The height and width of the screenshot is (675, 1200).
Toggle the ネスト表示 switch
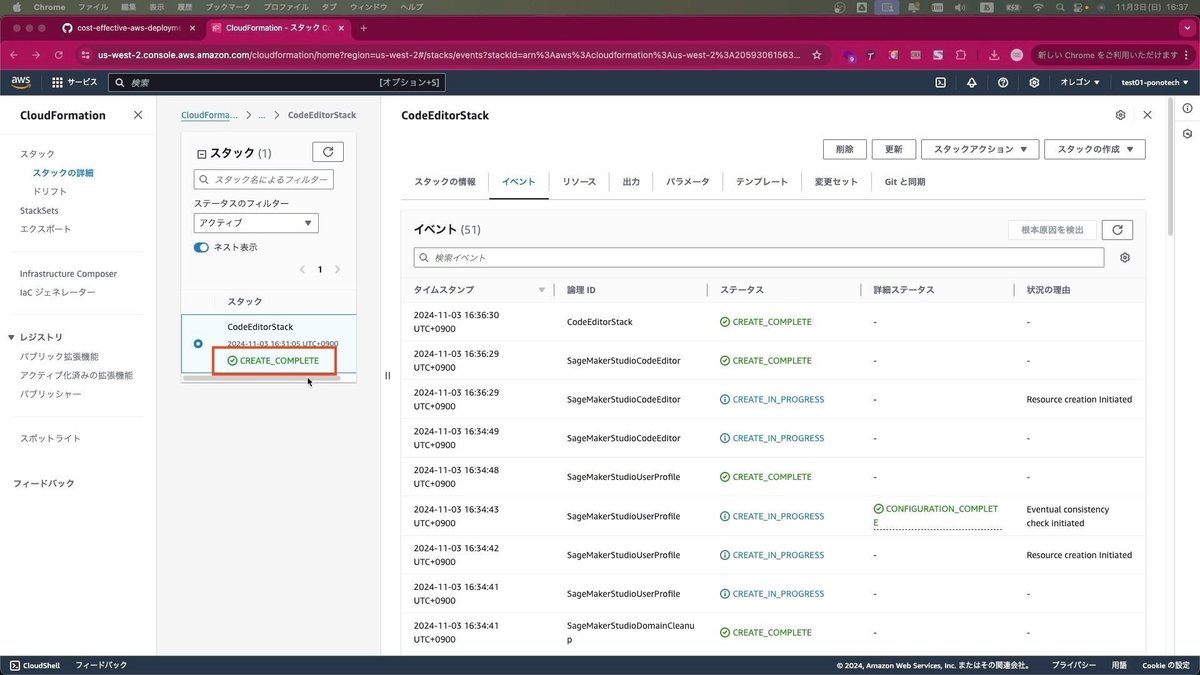point(201,247)
